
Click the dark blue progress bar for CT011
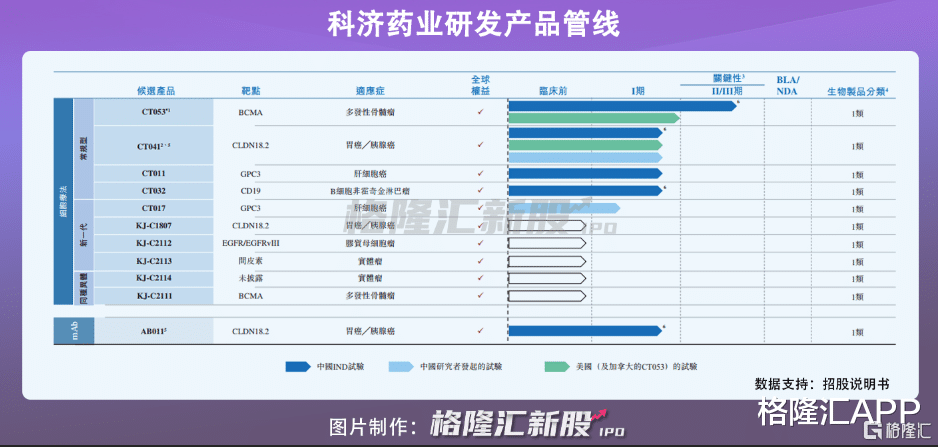[586, 174]
